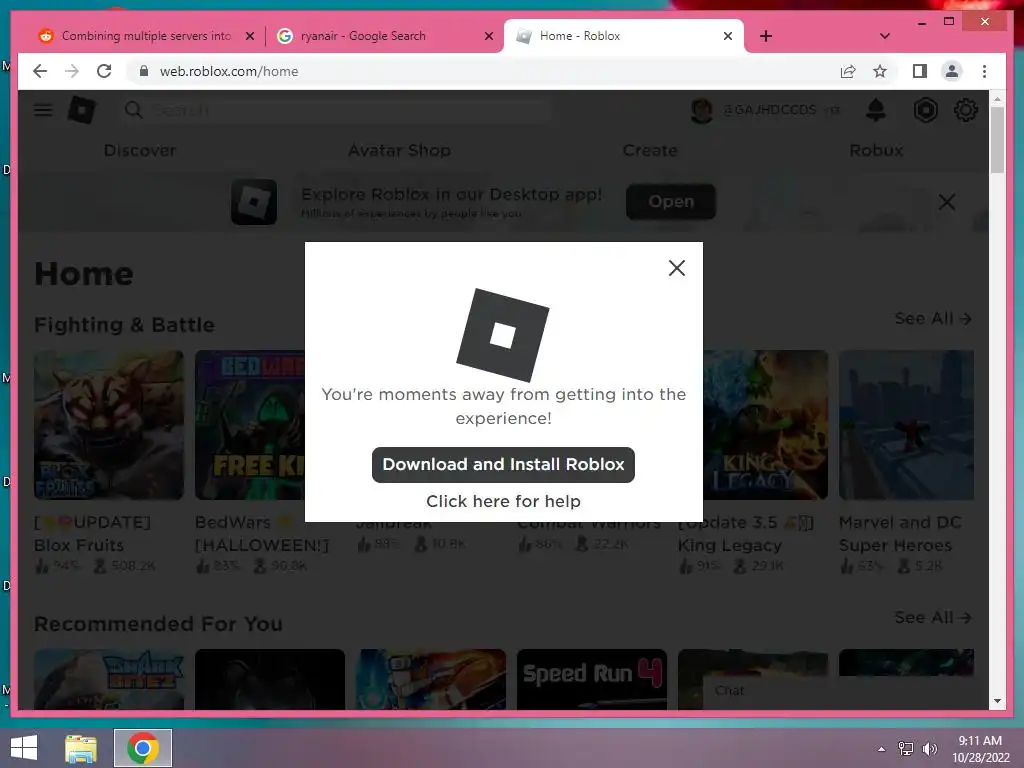Open the Robux hexagon icon
Screen dimensions: 1024x768
pyautogui.click(x=925, y=110)
